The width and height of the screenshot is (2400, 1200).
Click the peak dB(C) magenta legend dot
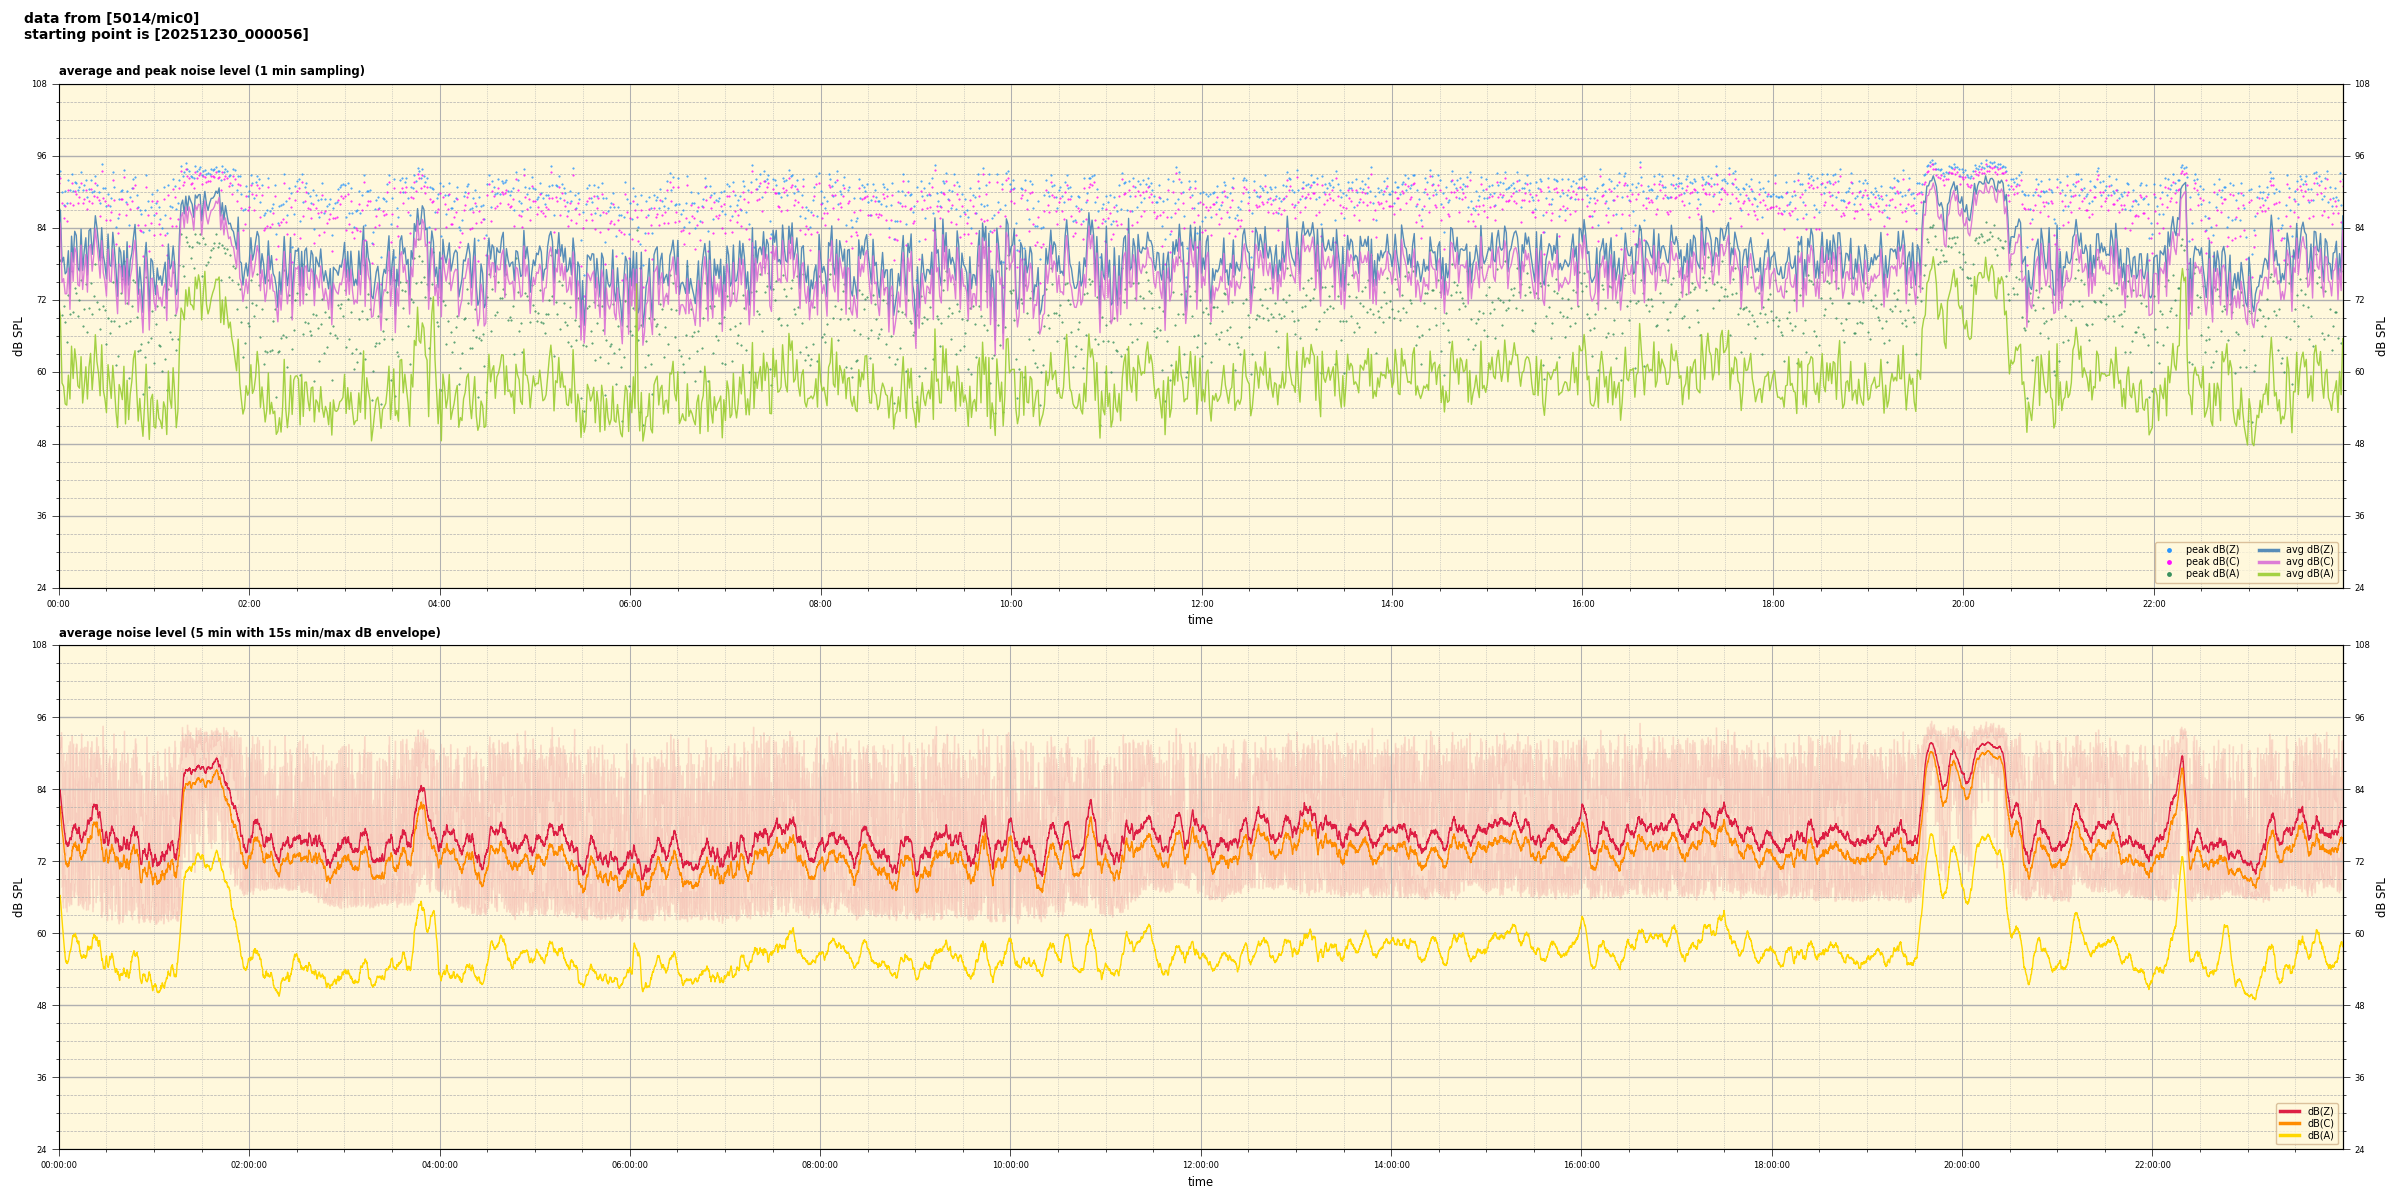pos(2169,562)
